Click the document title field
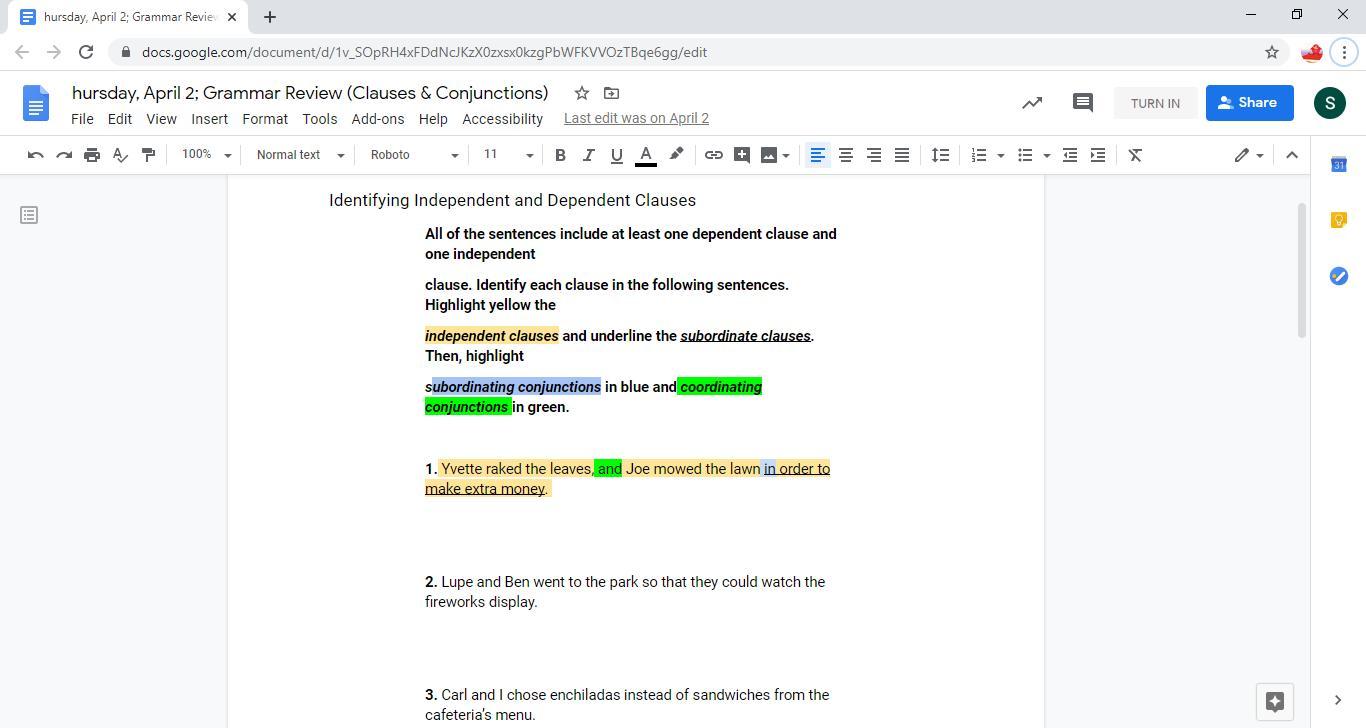1366x728 pixels. [310, 93]
